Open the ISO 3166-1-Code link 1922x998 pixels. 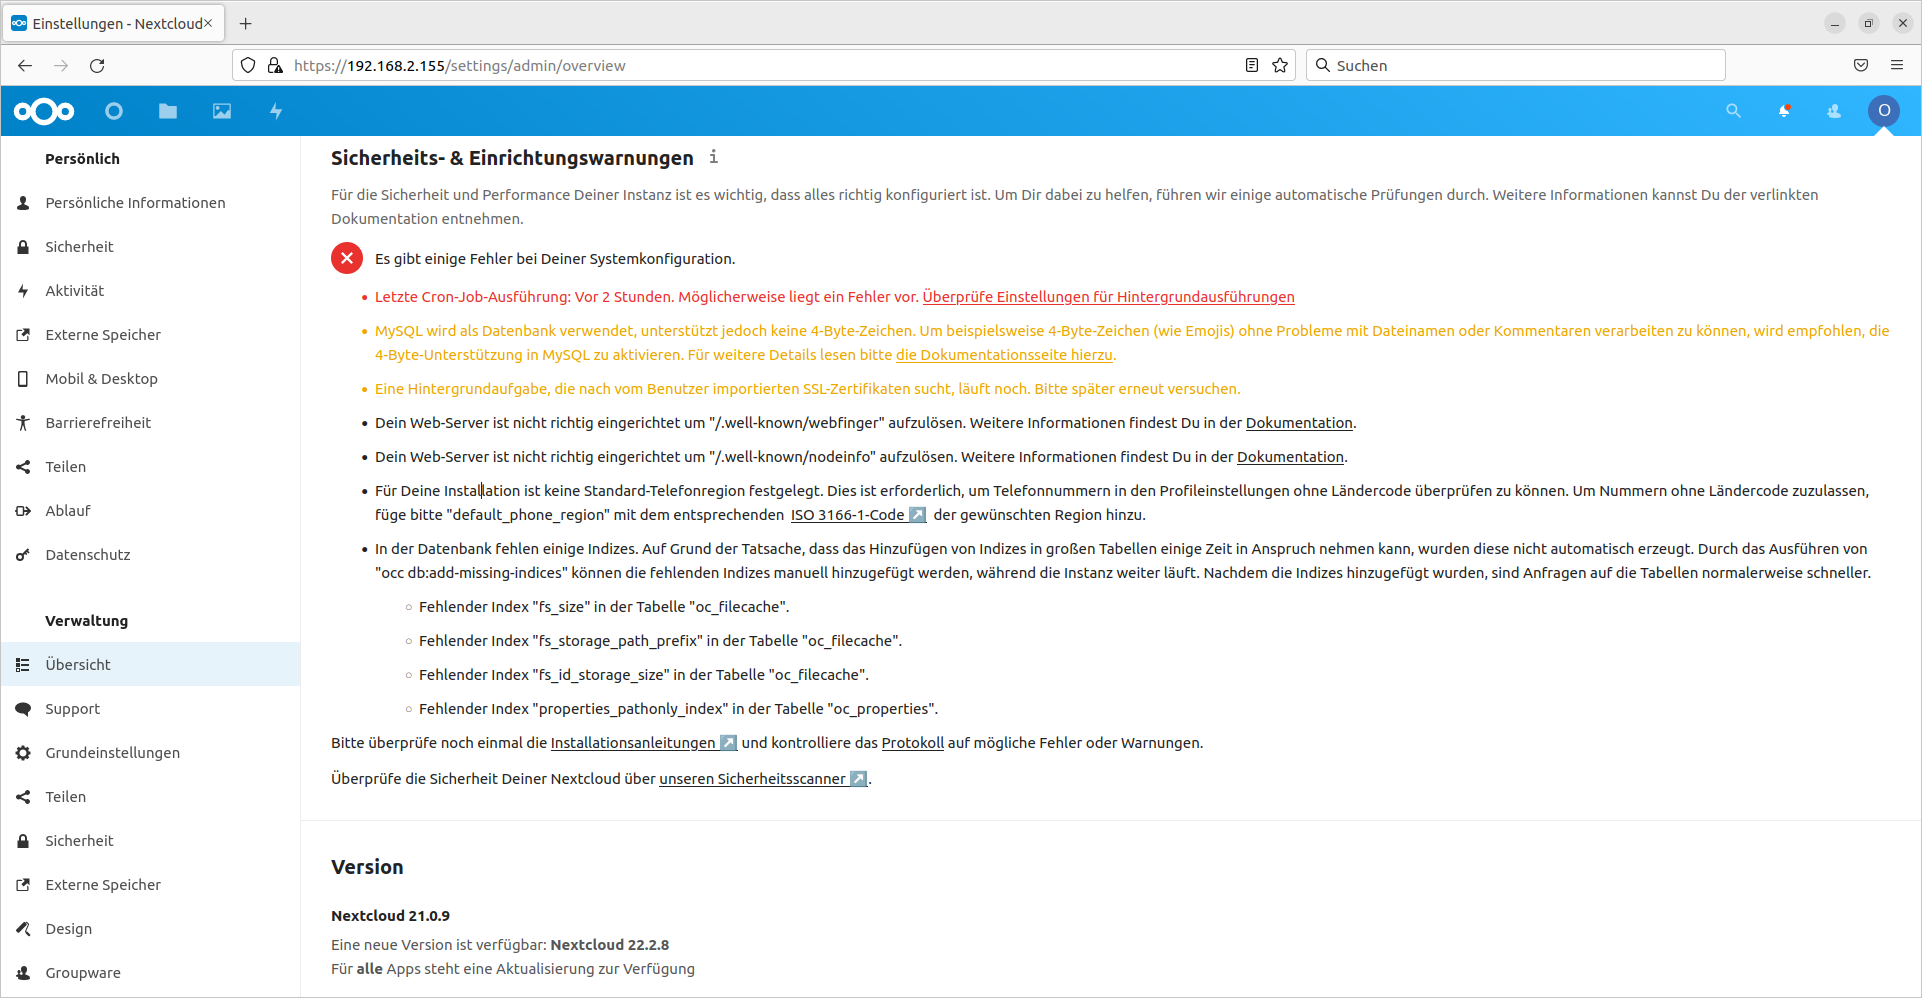tap(858, 515)
